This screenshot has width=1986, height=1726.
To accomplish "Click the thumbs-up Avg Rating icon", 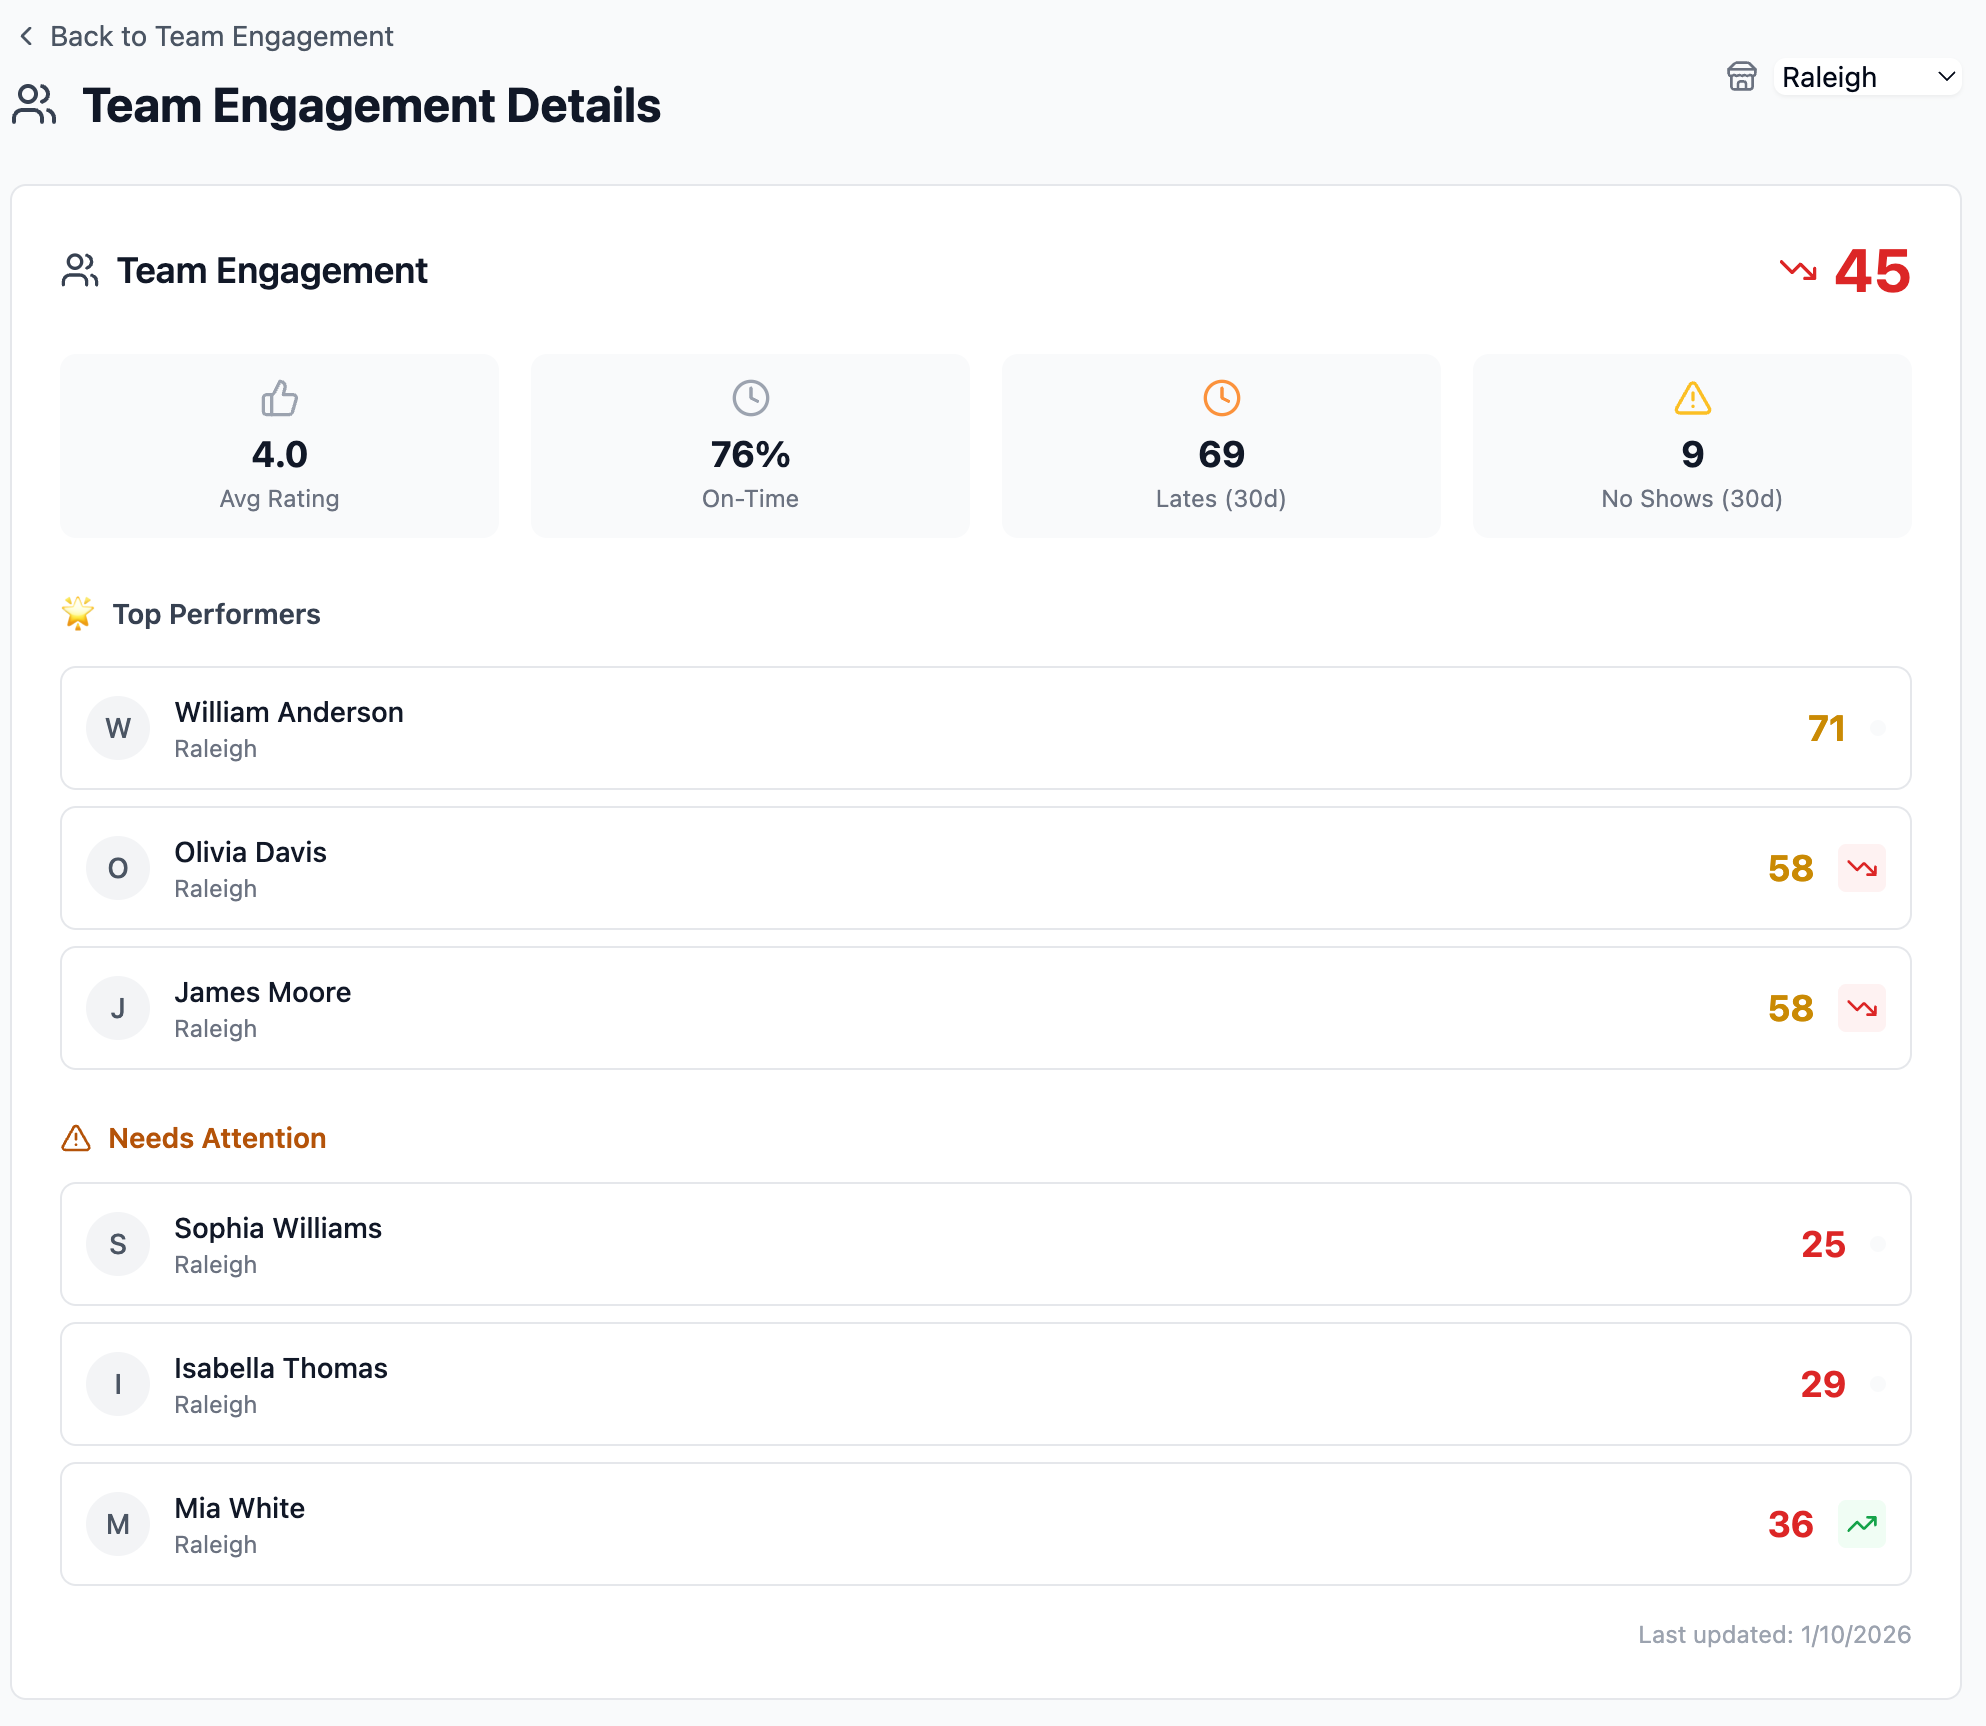I will point(279,398).
